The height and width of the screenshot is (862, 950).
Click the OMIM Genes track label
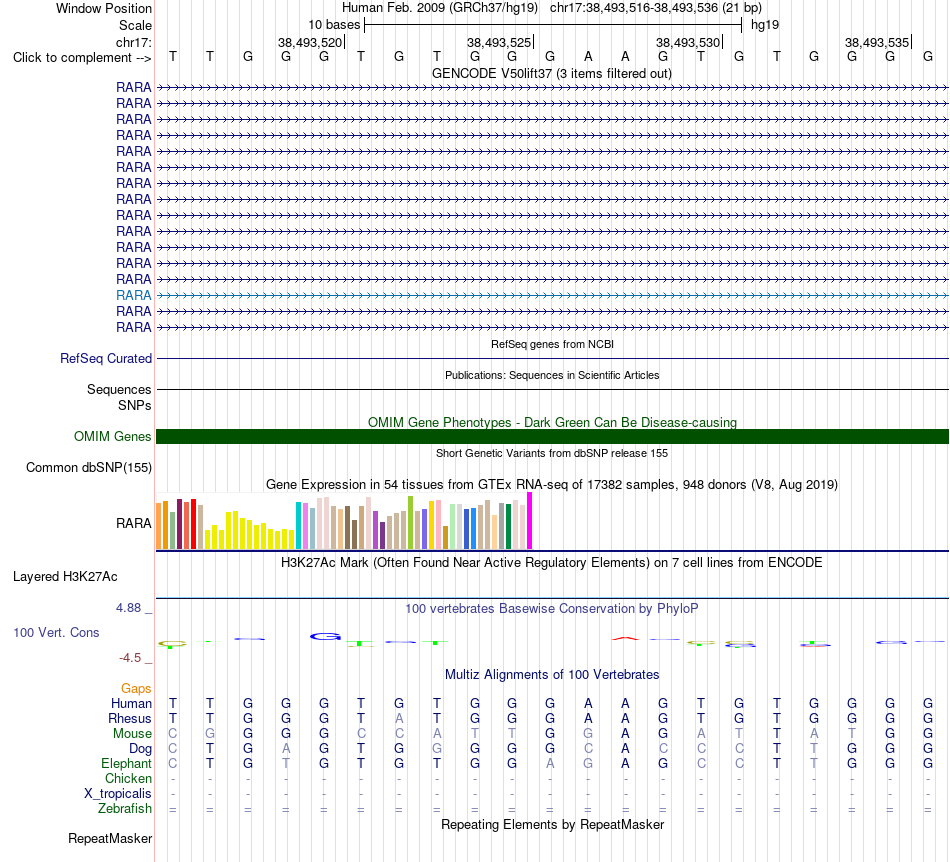coord(112,436)
